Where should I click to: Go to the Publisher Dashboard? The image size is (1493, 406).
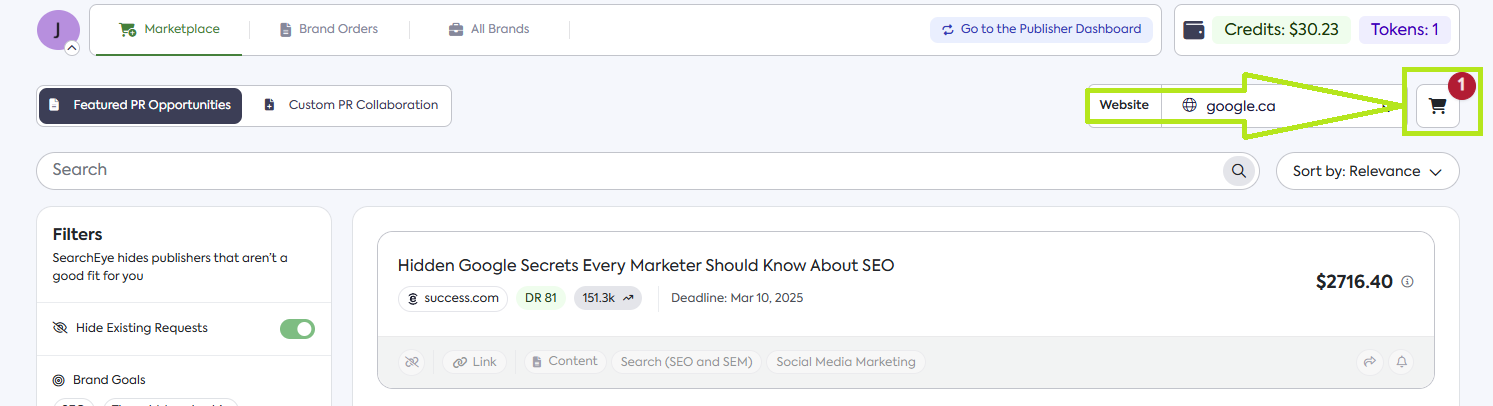tap(1040, 29)
